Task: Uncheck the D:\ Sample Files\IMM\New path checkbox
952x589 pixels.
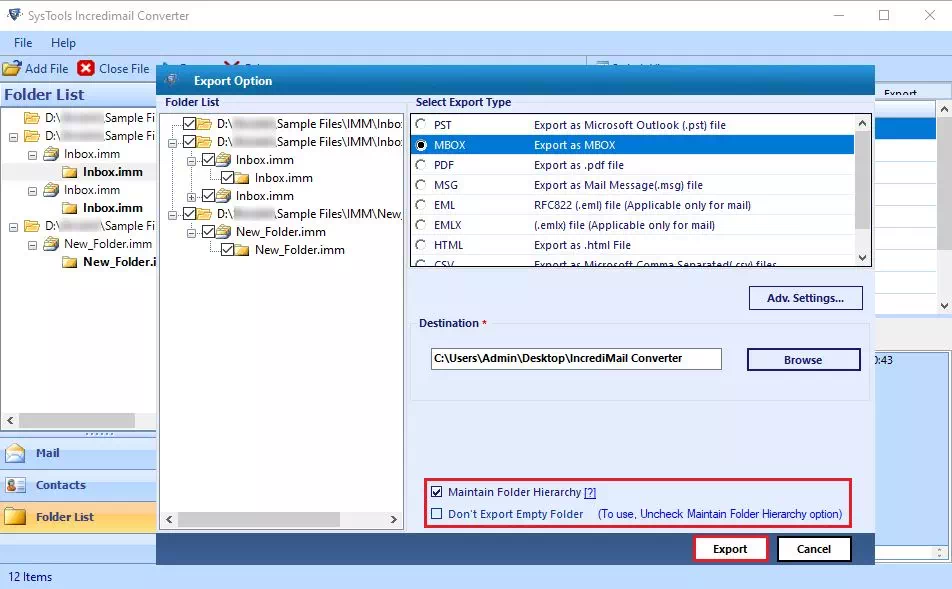Action: [x=189, y=214]
